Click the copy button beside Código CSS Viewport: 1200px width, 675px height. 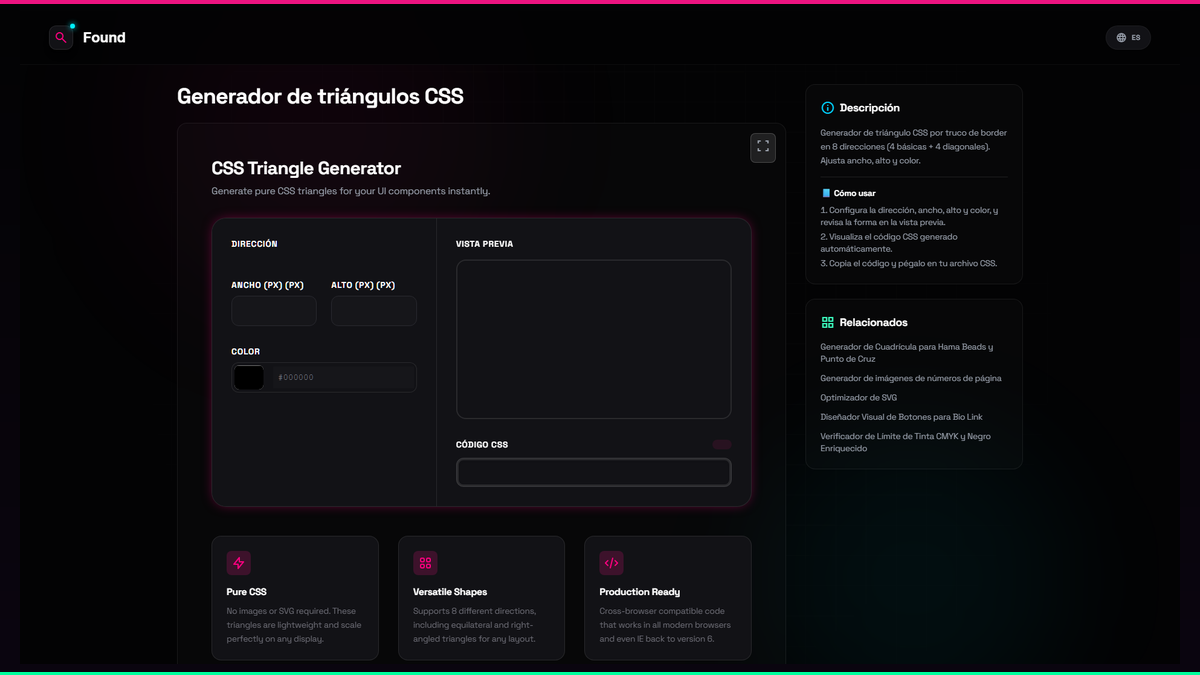[721, 444]
